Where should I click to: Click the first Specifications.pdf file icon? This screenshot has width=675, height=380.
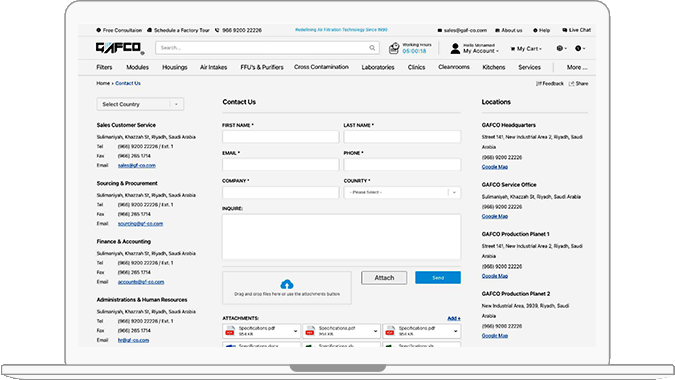[x=230, y=331]
